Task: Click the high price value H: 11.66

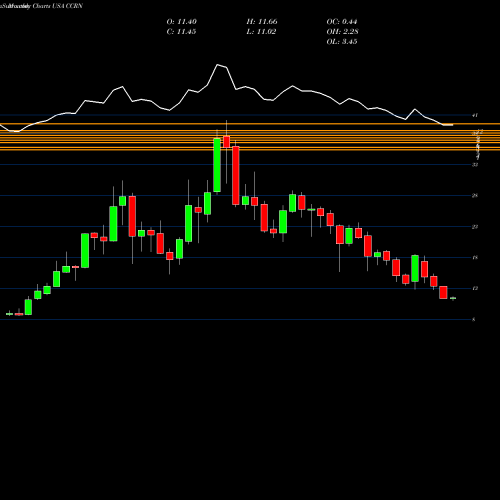Action: click(262, 22)
